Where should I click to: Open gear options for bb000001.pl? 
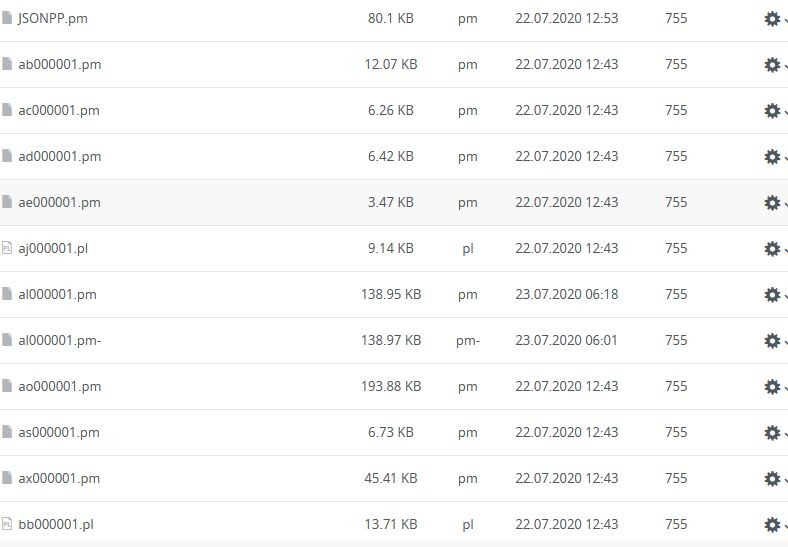click(x=772, y=525)
